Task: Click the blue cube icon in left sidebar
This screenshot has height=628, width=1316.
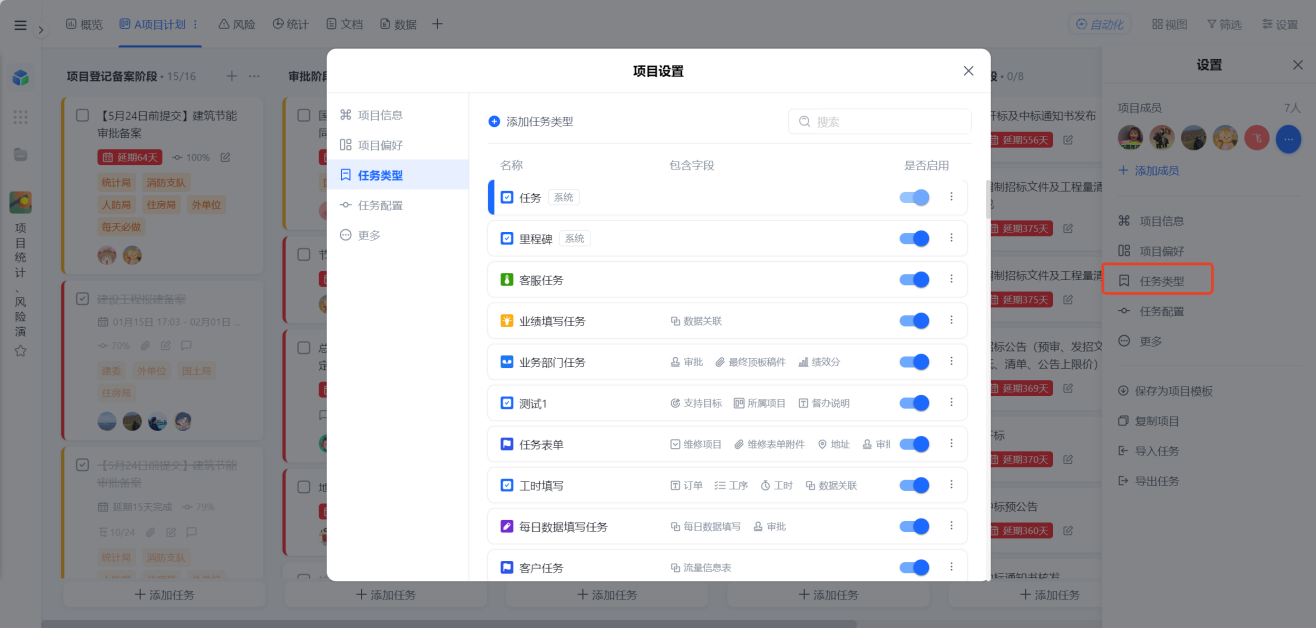Action: point(20,77)
